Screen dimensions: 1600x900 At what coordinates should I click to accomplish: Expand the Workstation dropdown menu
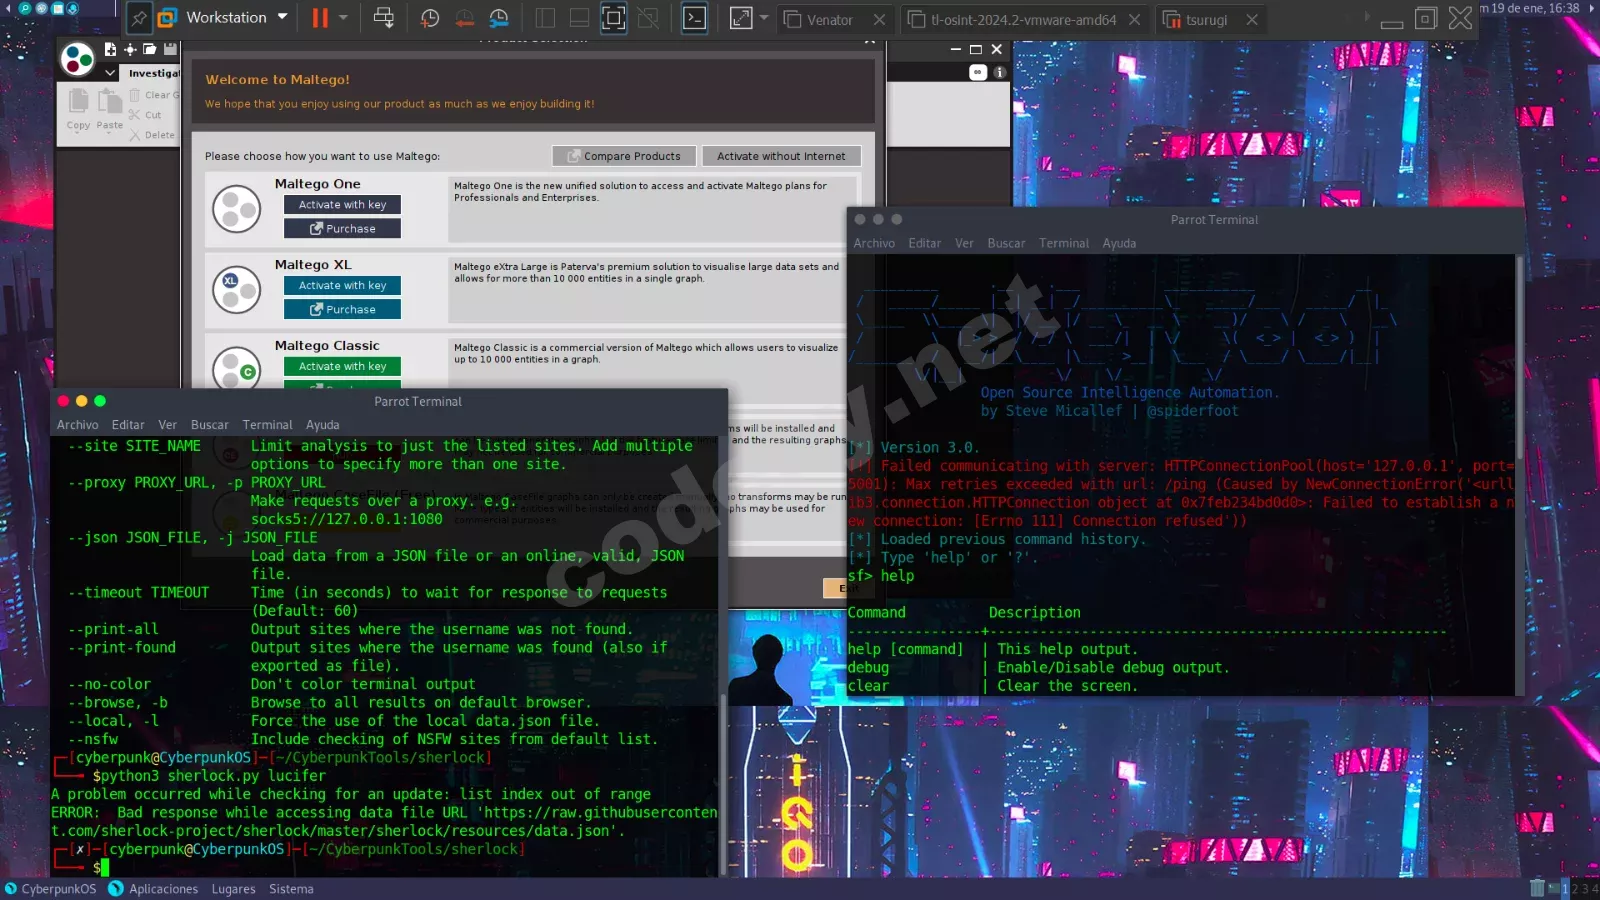pos(282,18)
